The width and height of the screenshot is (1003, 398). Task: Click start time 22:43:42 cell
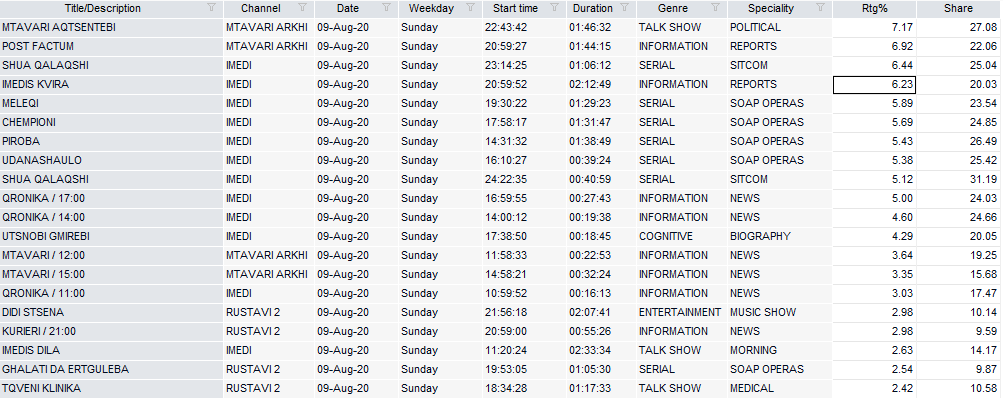[524, 28]
